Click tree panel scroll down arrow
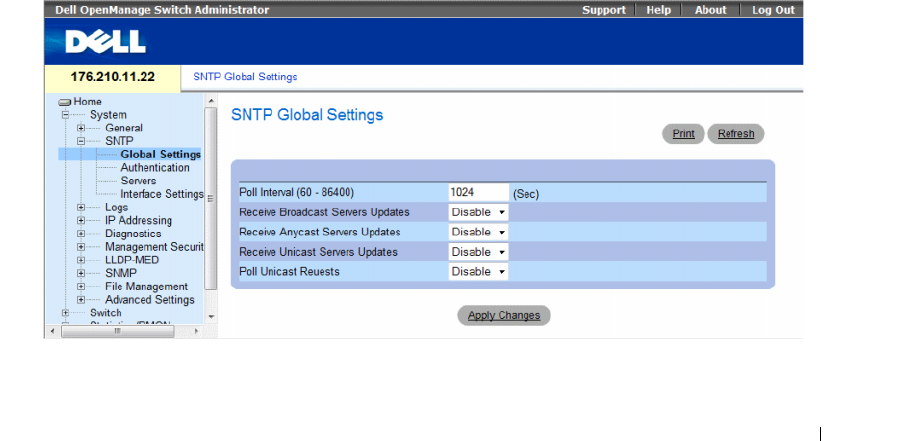Screen dimensions: 900x441 tap(211, 316)
